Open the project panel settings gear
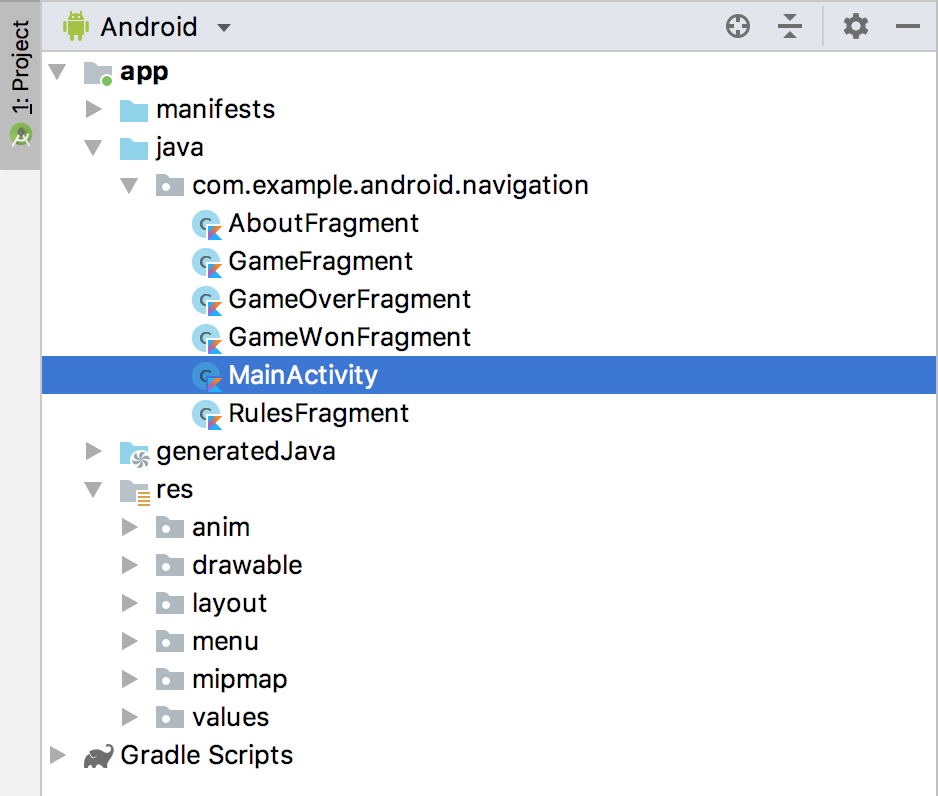The width and height of the screenshot is (938, 796). 856,27
